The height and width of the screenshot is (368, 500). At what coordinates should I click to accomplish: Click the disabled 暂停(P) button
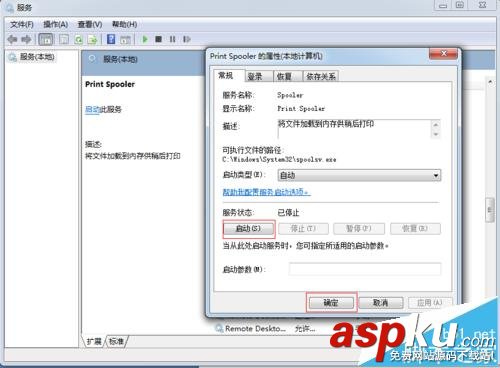[x=359, y=229]
